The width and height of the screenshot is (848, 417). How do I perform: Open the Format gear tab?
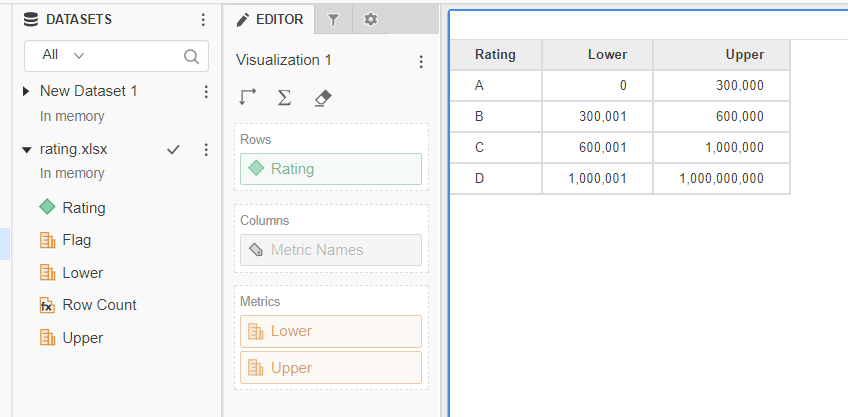coord(370,19)
